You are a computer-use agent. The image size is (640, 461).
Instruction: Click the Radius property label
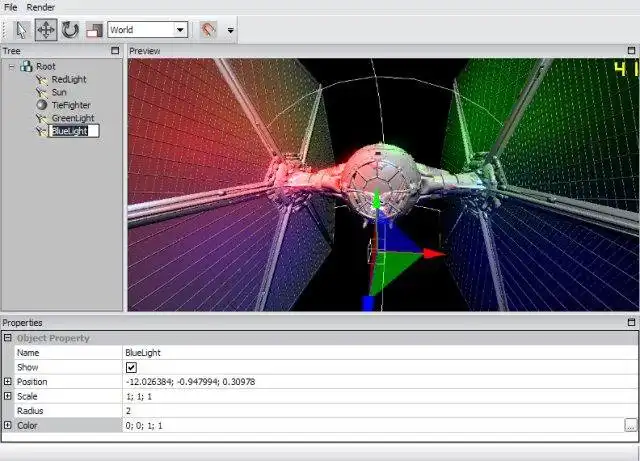pyautogui.click(x=30, y=411)
